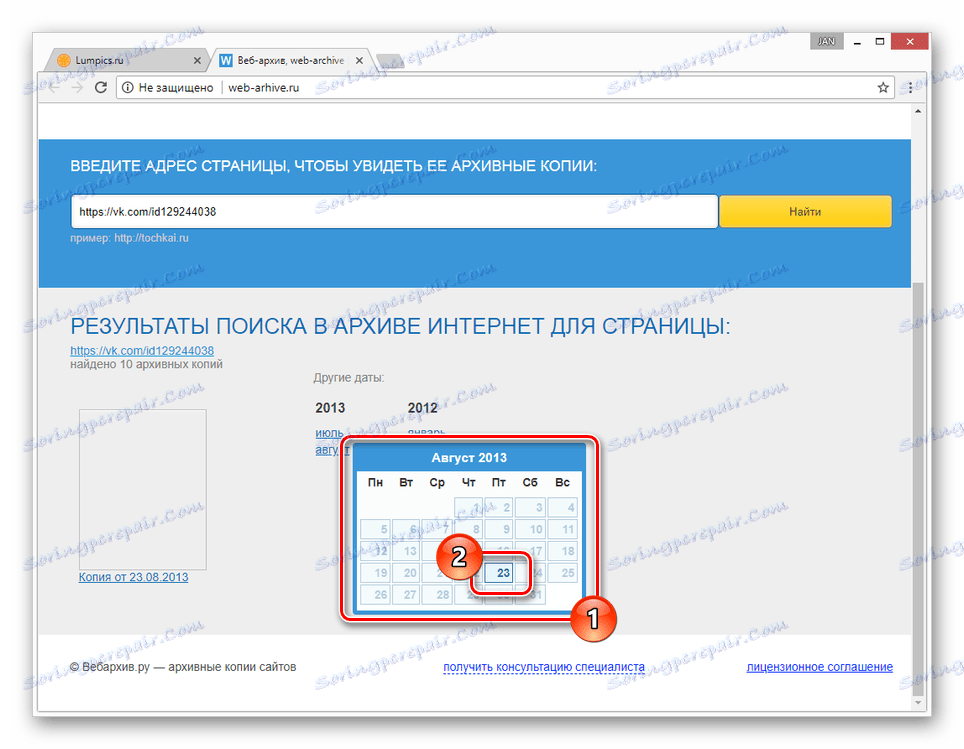964x749 pixels.
Task: Click day 25 in the calendar
Action: tap(563, 573)
